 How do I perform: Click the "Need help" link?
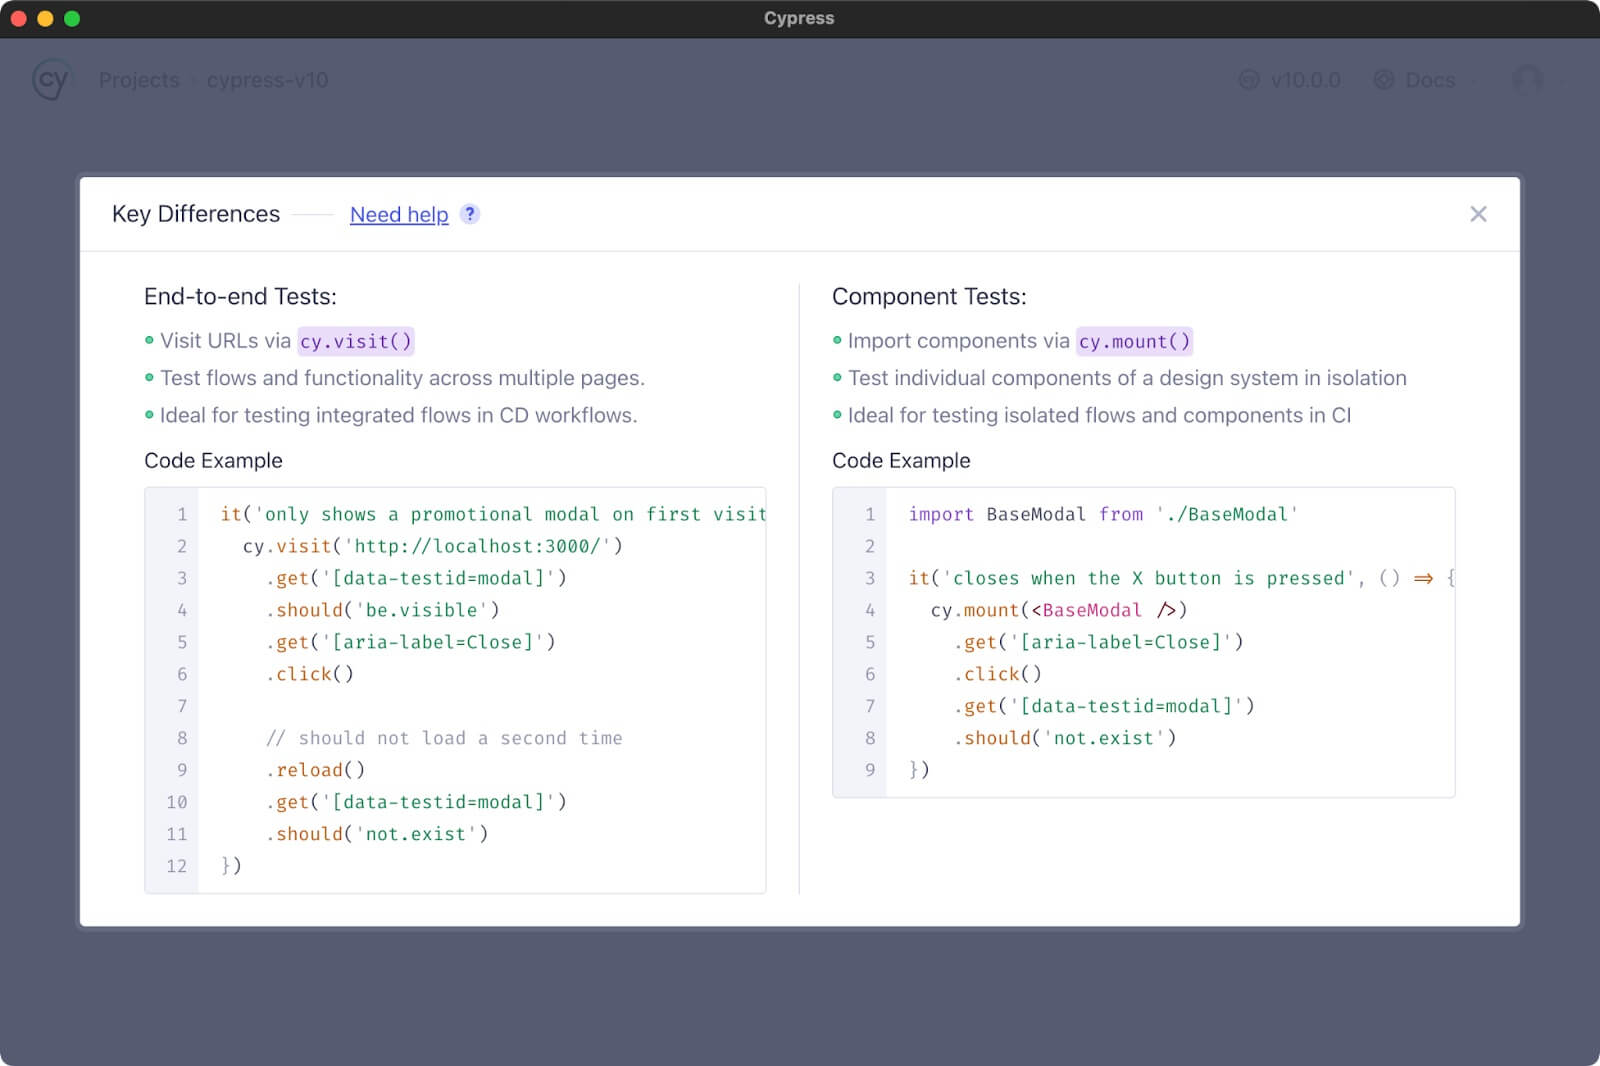(398, 214)
